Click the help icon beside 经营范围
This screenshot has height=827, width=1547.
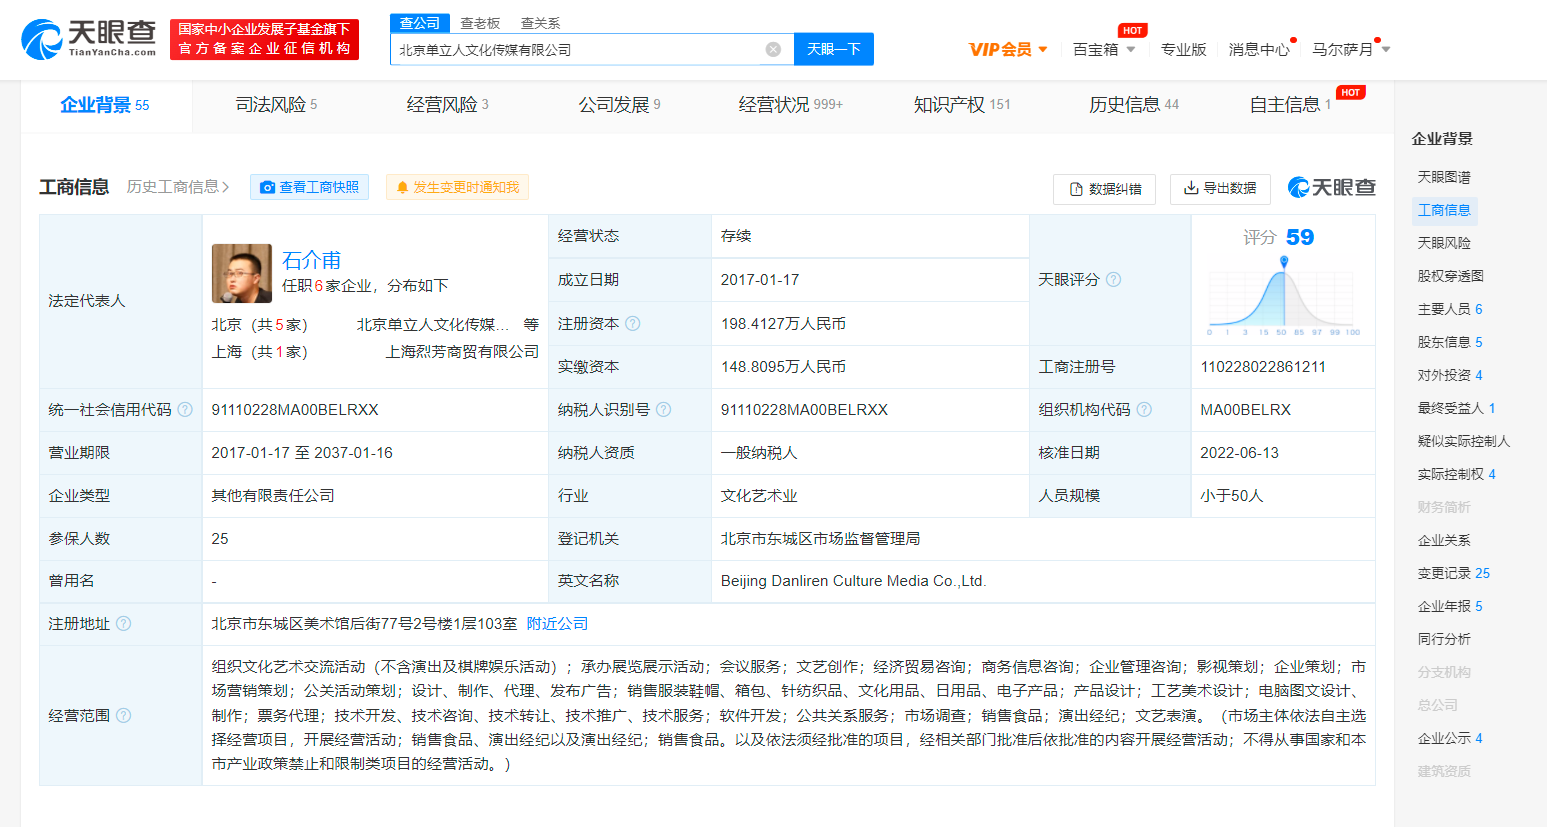point(123,715)
